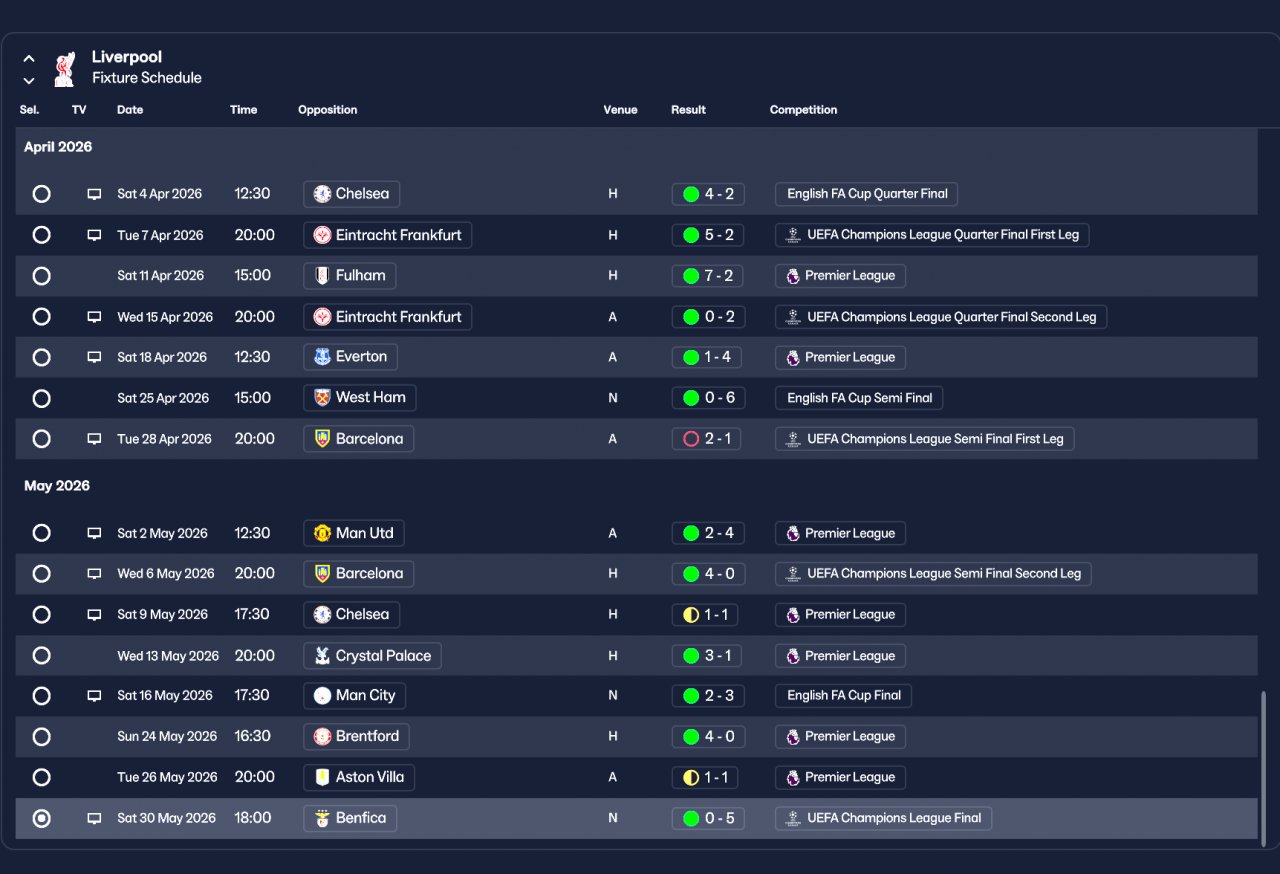Open English FA Cup Semi Final competition
Screen dimensions: 1280x874
pos(859,398)
